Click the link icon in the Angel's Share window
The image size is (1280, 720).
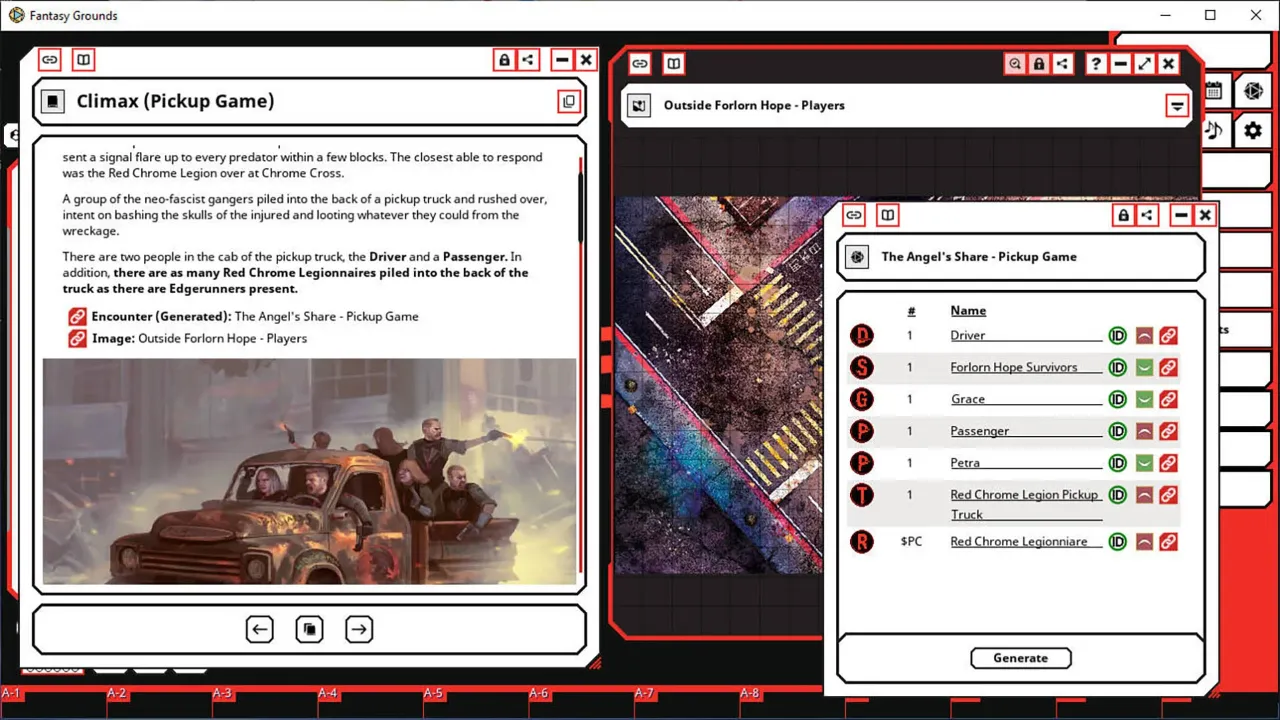pos(853,215)
